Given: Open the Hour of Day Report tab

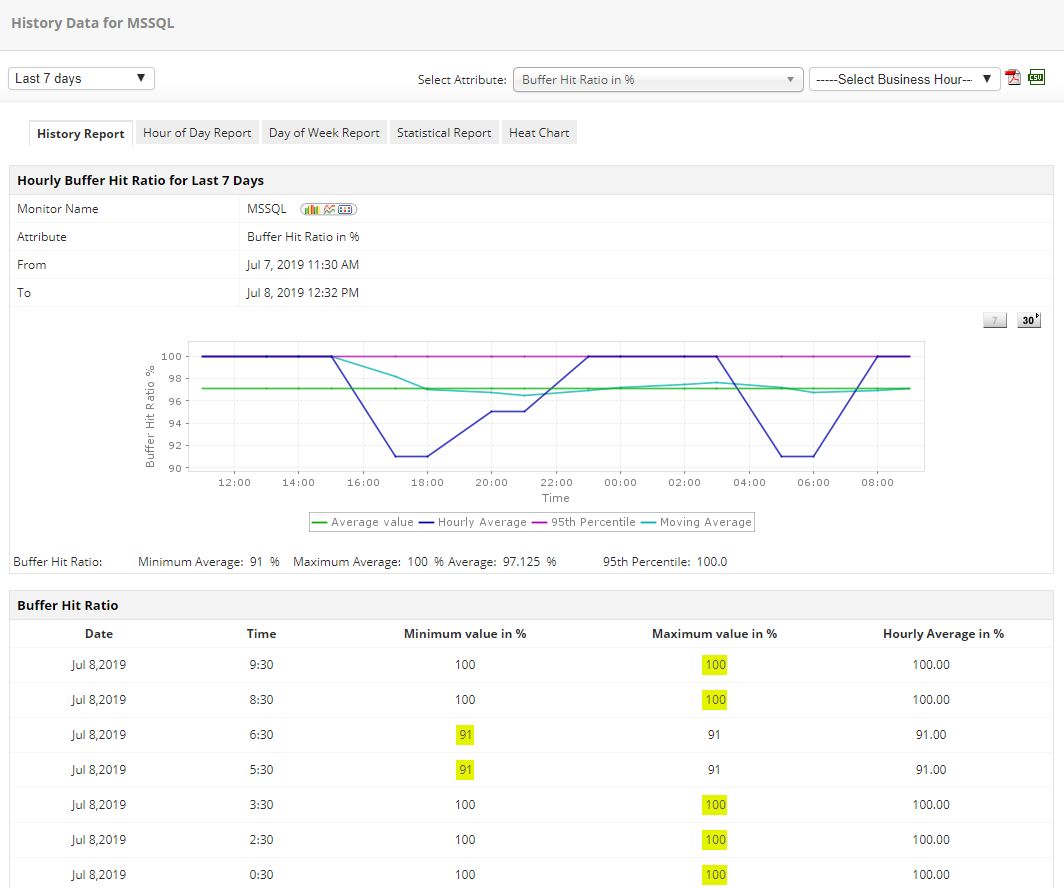Looking at the screenshot, I should [x=197, y=132].
